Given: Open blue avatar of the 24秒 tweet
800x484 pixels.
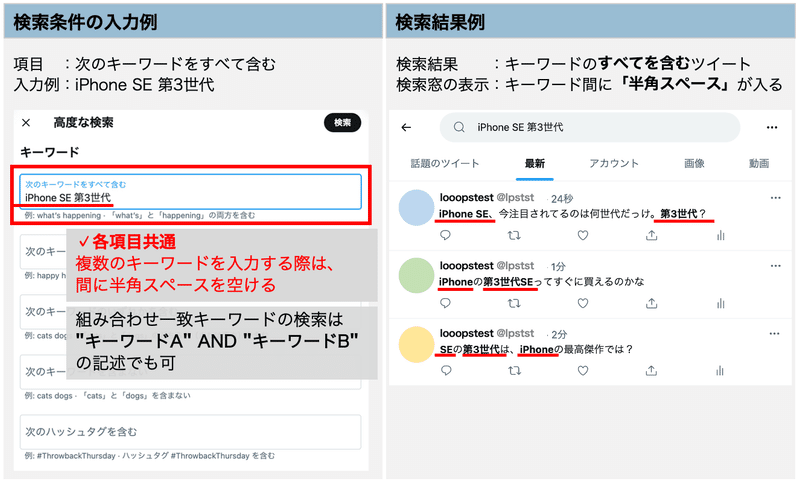Looking at the screenshot, I should tap(416, 208).
